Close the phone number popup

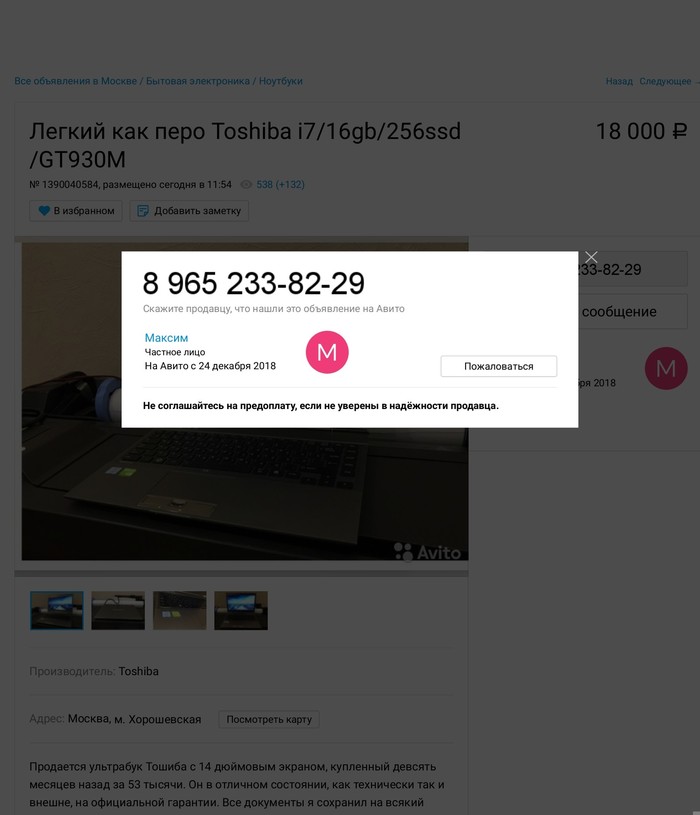(x=591, y=257)
